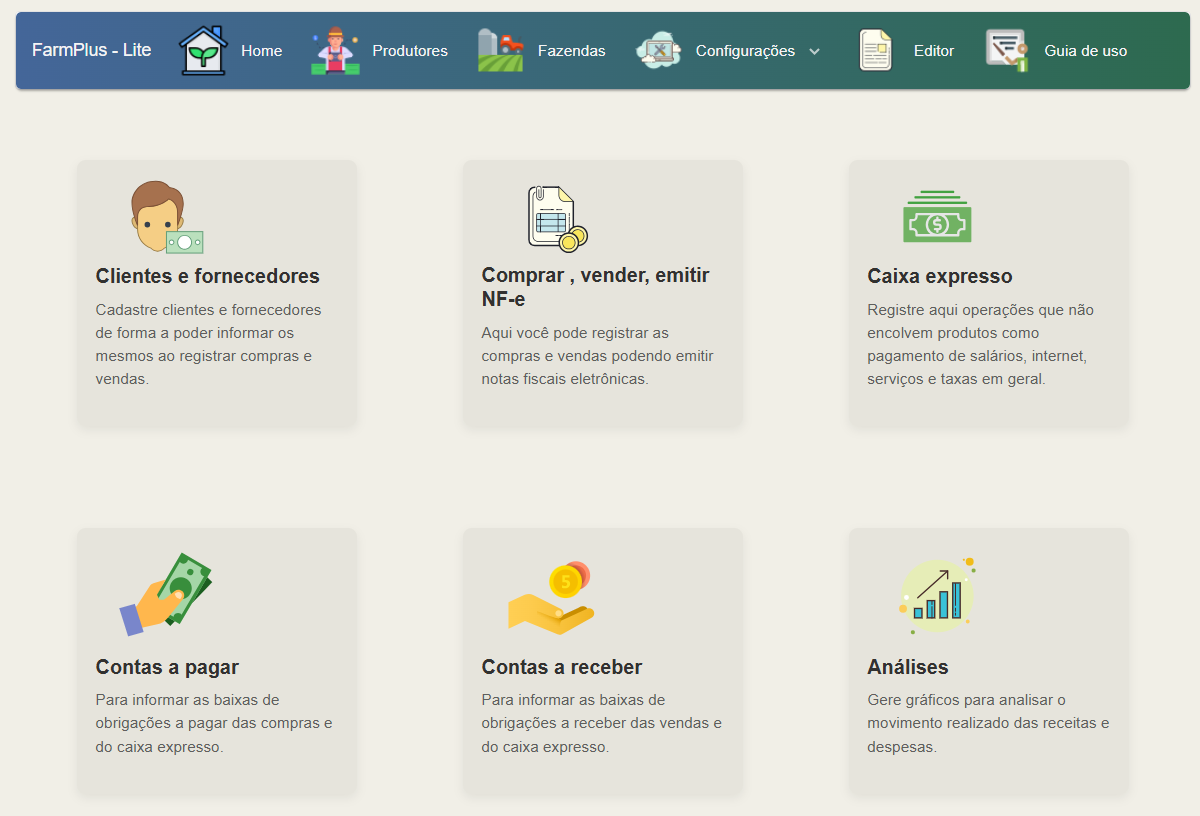1200x816 pixels.
Task: Open the Guia de uso text link
Action: [x=1085, y=51]
